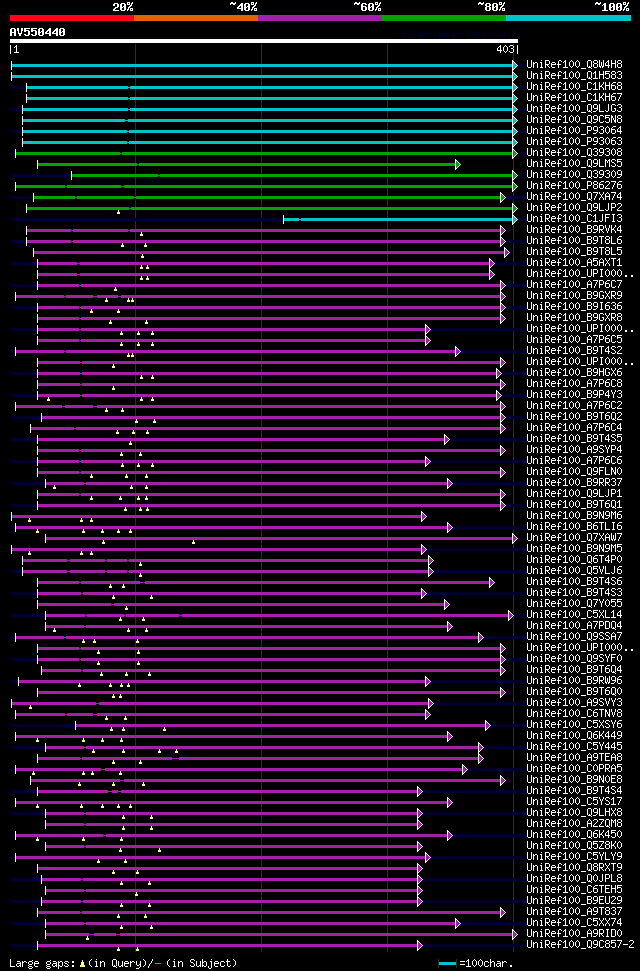The height and width of the screenshot is (971, 640).
Task: Click the arrowhead ending the Q9LMS5 alignment
Action: [x=458, y=164]
